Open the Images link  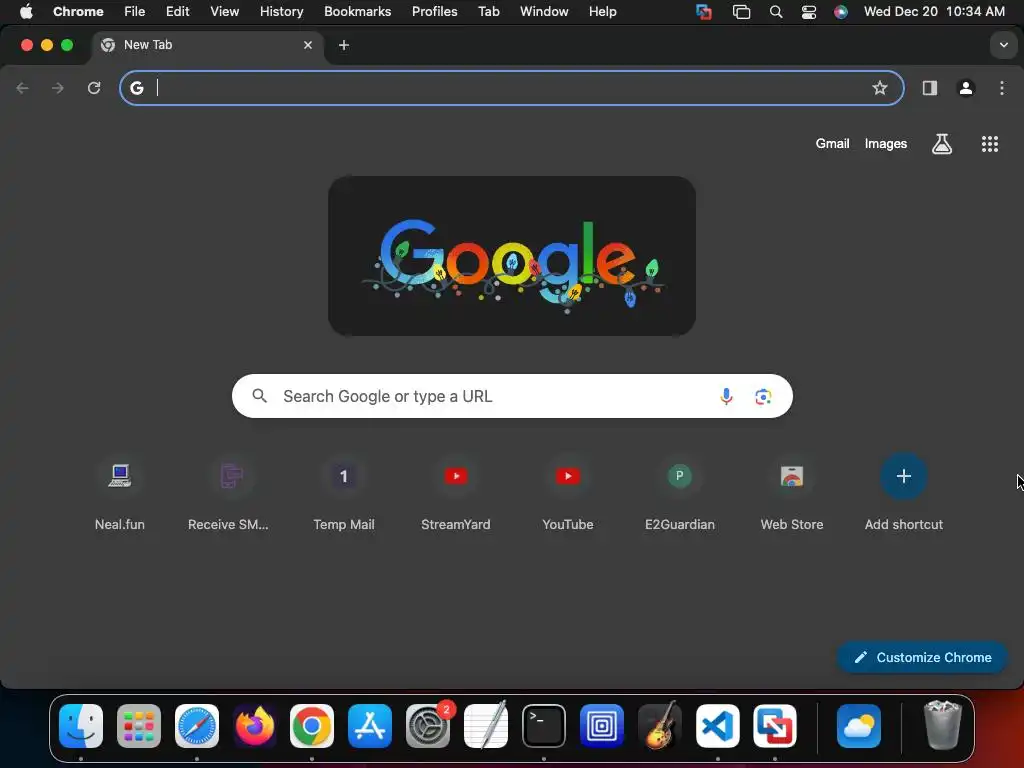point(886,144)
